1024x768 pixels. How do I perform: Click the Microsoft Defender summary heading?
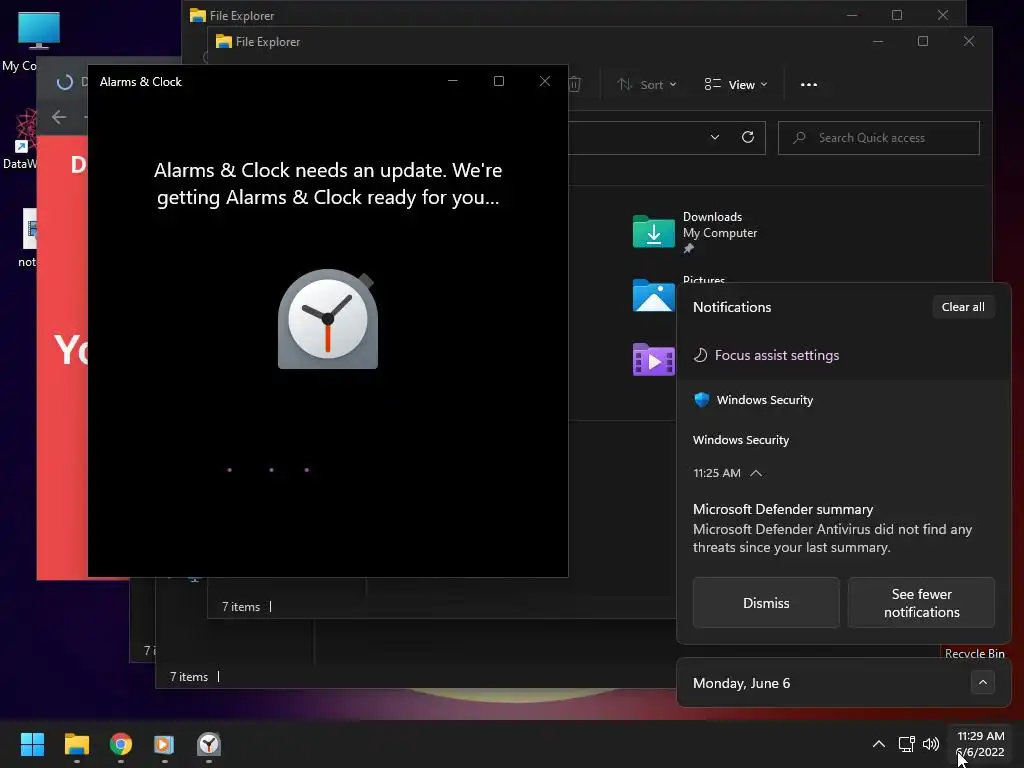click(783, 509)
